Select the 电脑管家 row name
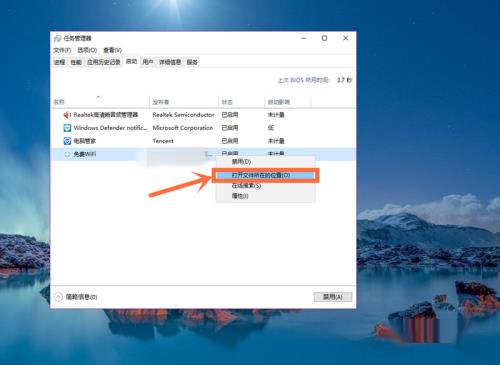Image resolution: width=500 pixels, height=365 pixels. (85, 141)
